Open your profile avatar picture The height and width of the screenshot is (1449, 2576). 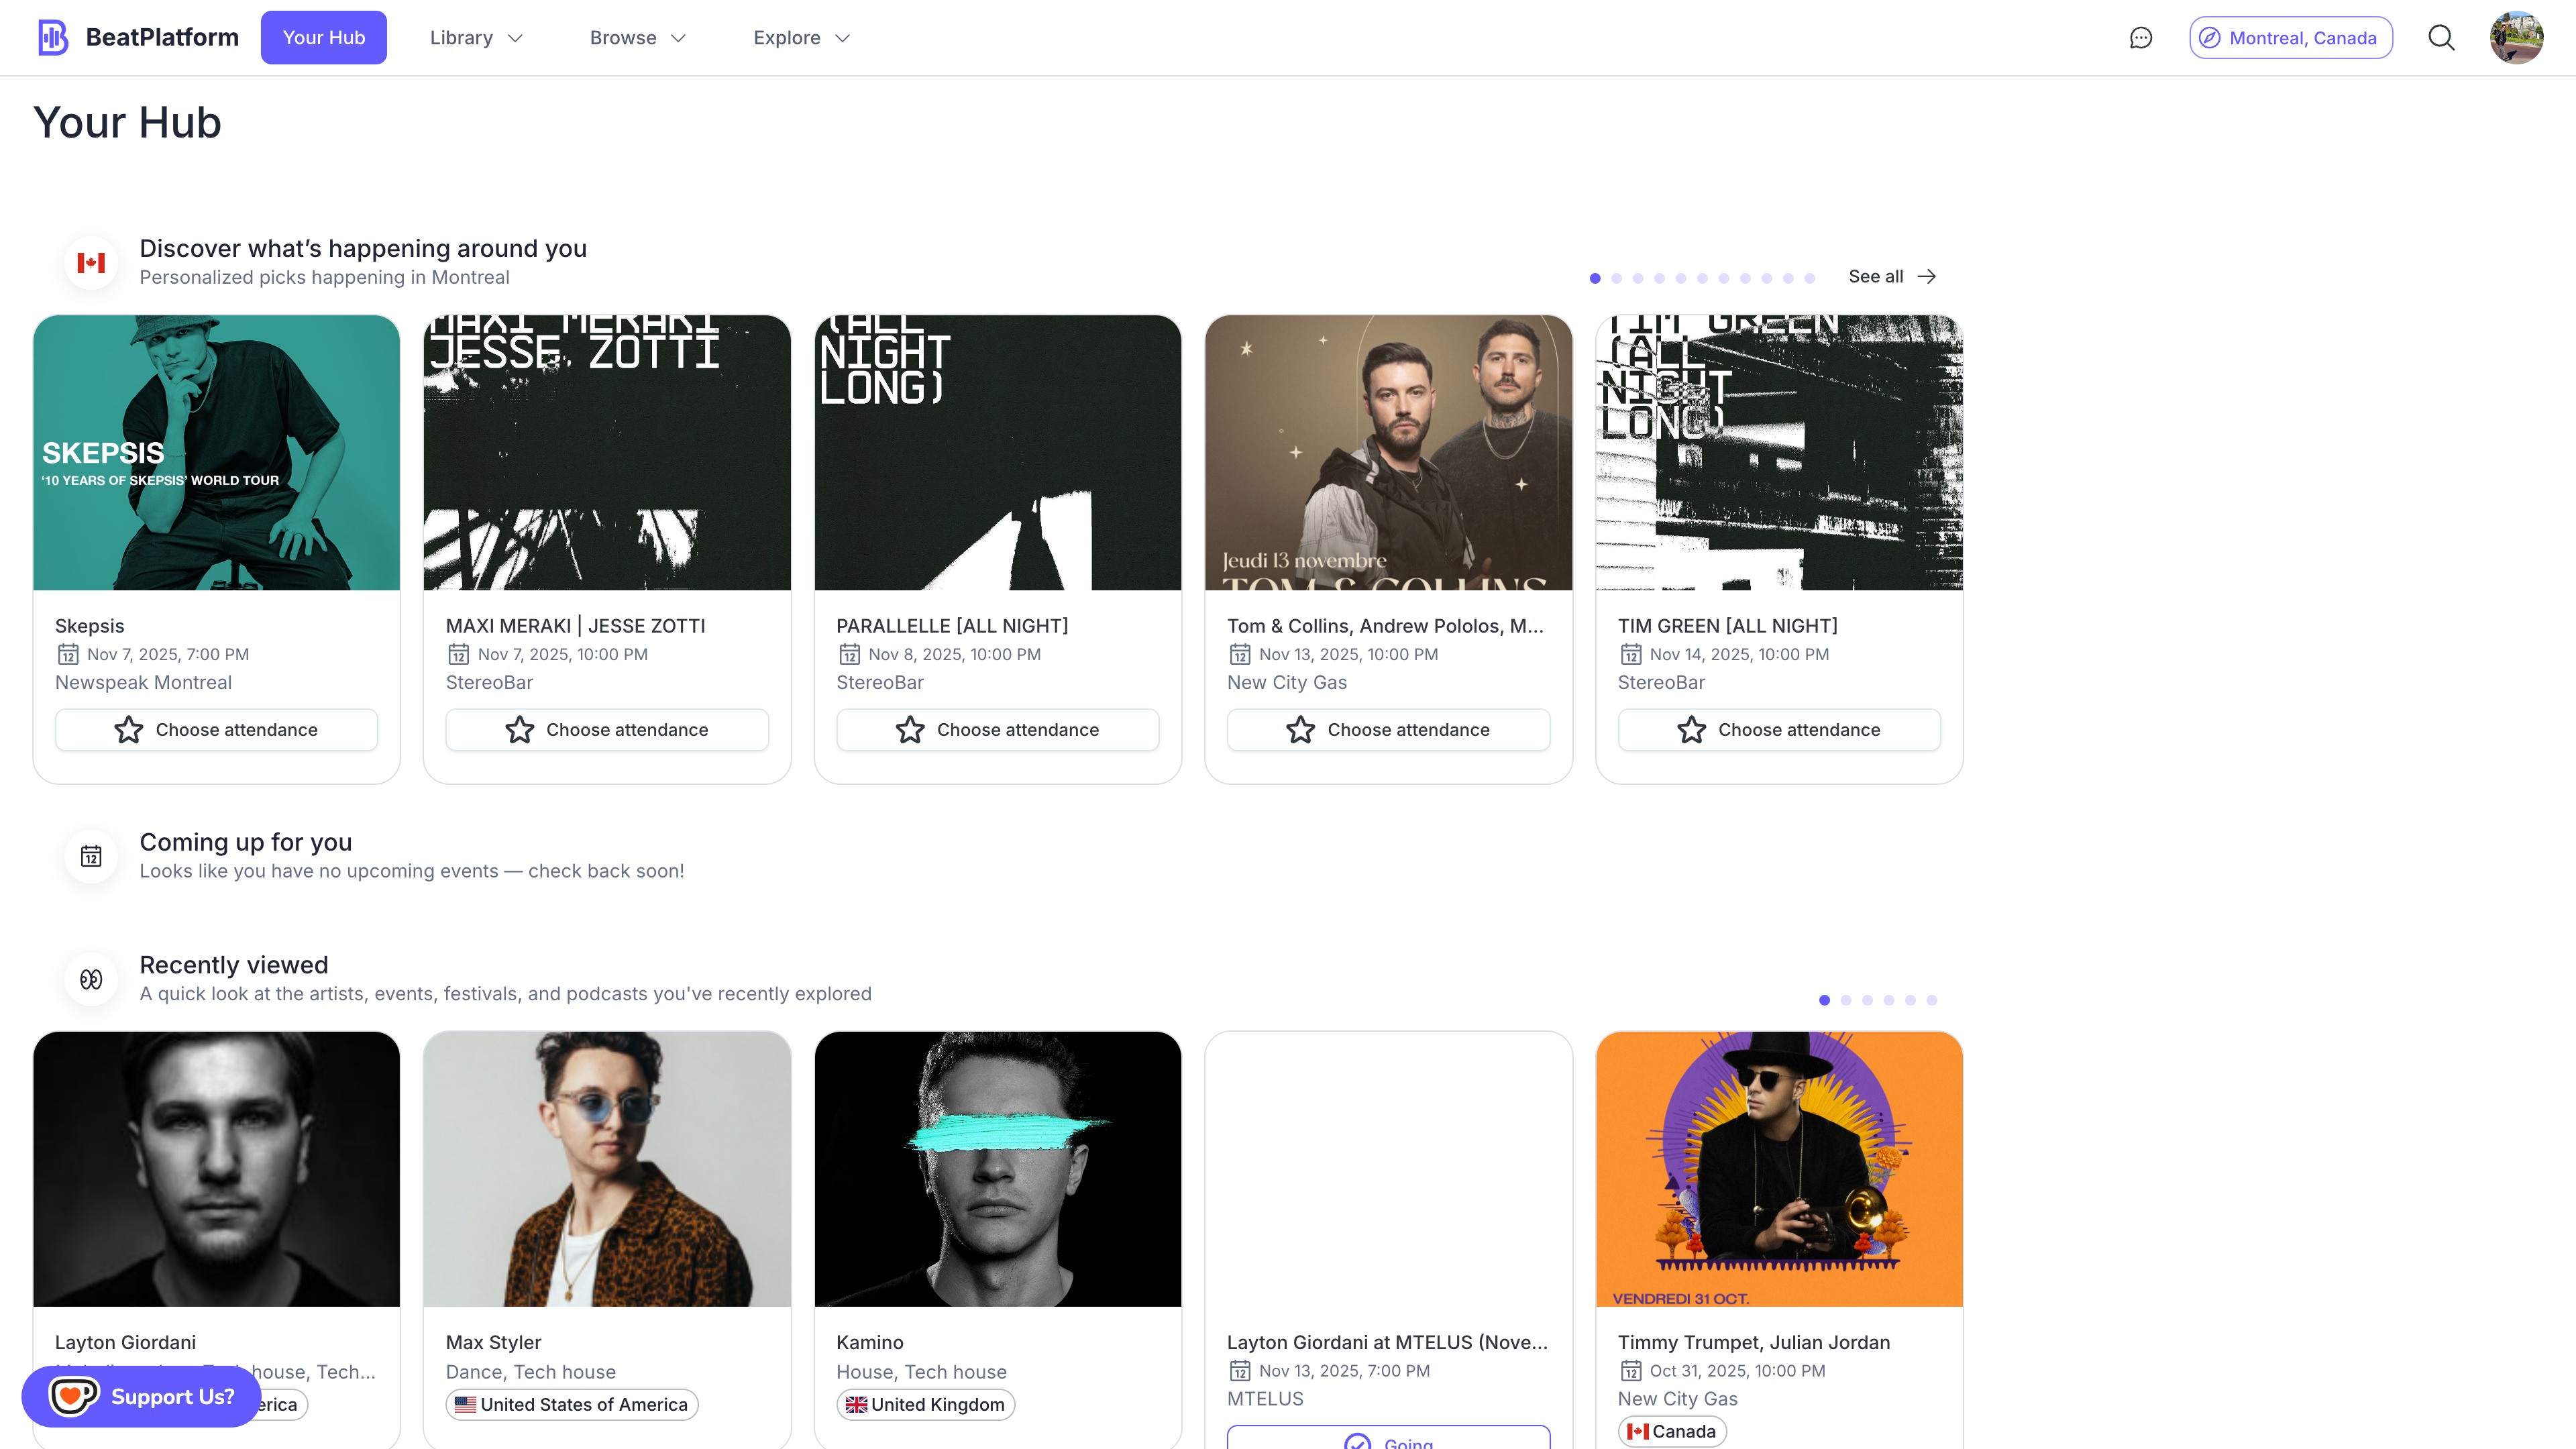[x=2517, y=37]
